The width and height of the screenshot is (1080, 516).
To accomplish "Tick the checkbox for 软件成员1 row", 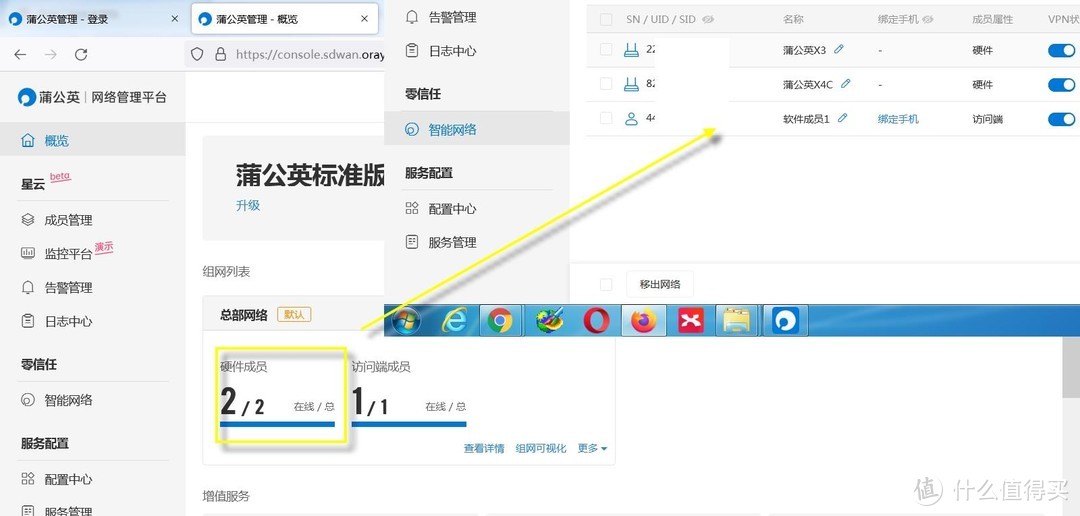I will pyautogui.click(x=605, y=118).
